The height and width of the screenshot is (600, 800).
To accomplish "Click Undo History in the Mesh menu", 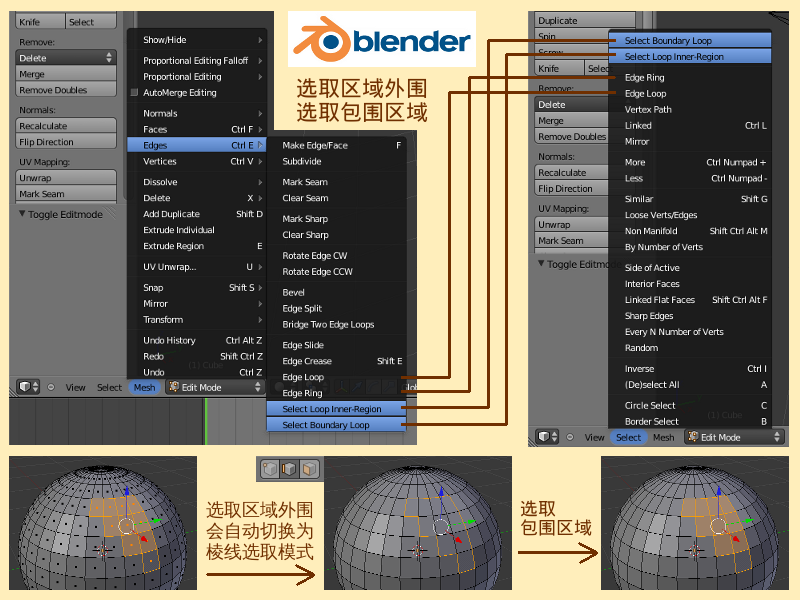I will coord(197,340).
